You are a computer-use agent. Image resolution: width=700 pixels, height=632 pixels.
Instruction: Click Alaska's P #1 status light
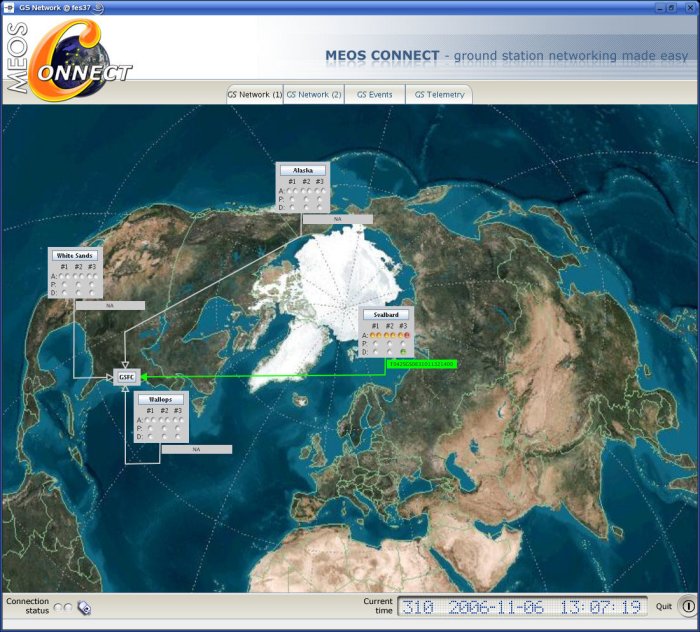point(292,198)
